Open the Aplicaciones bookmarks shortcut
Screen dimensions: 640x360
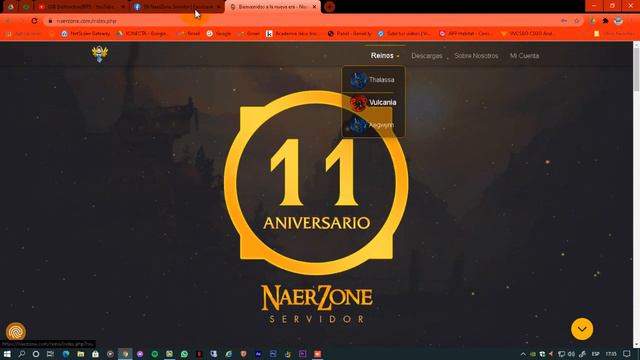coord(24,33)
